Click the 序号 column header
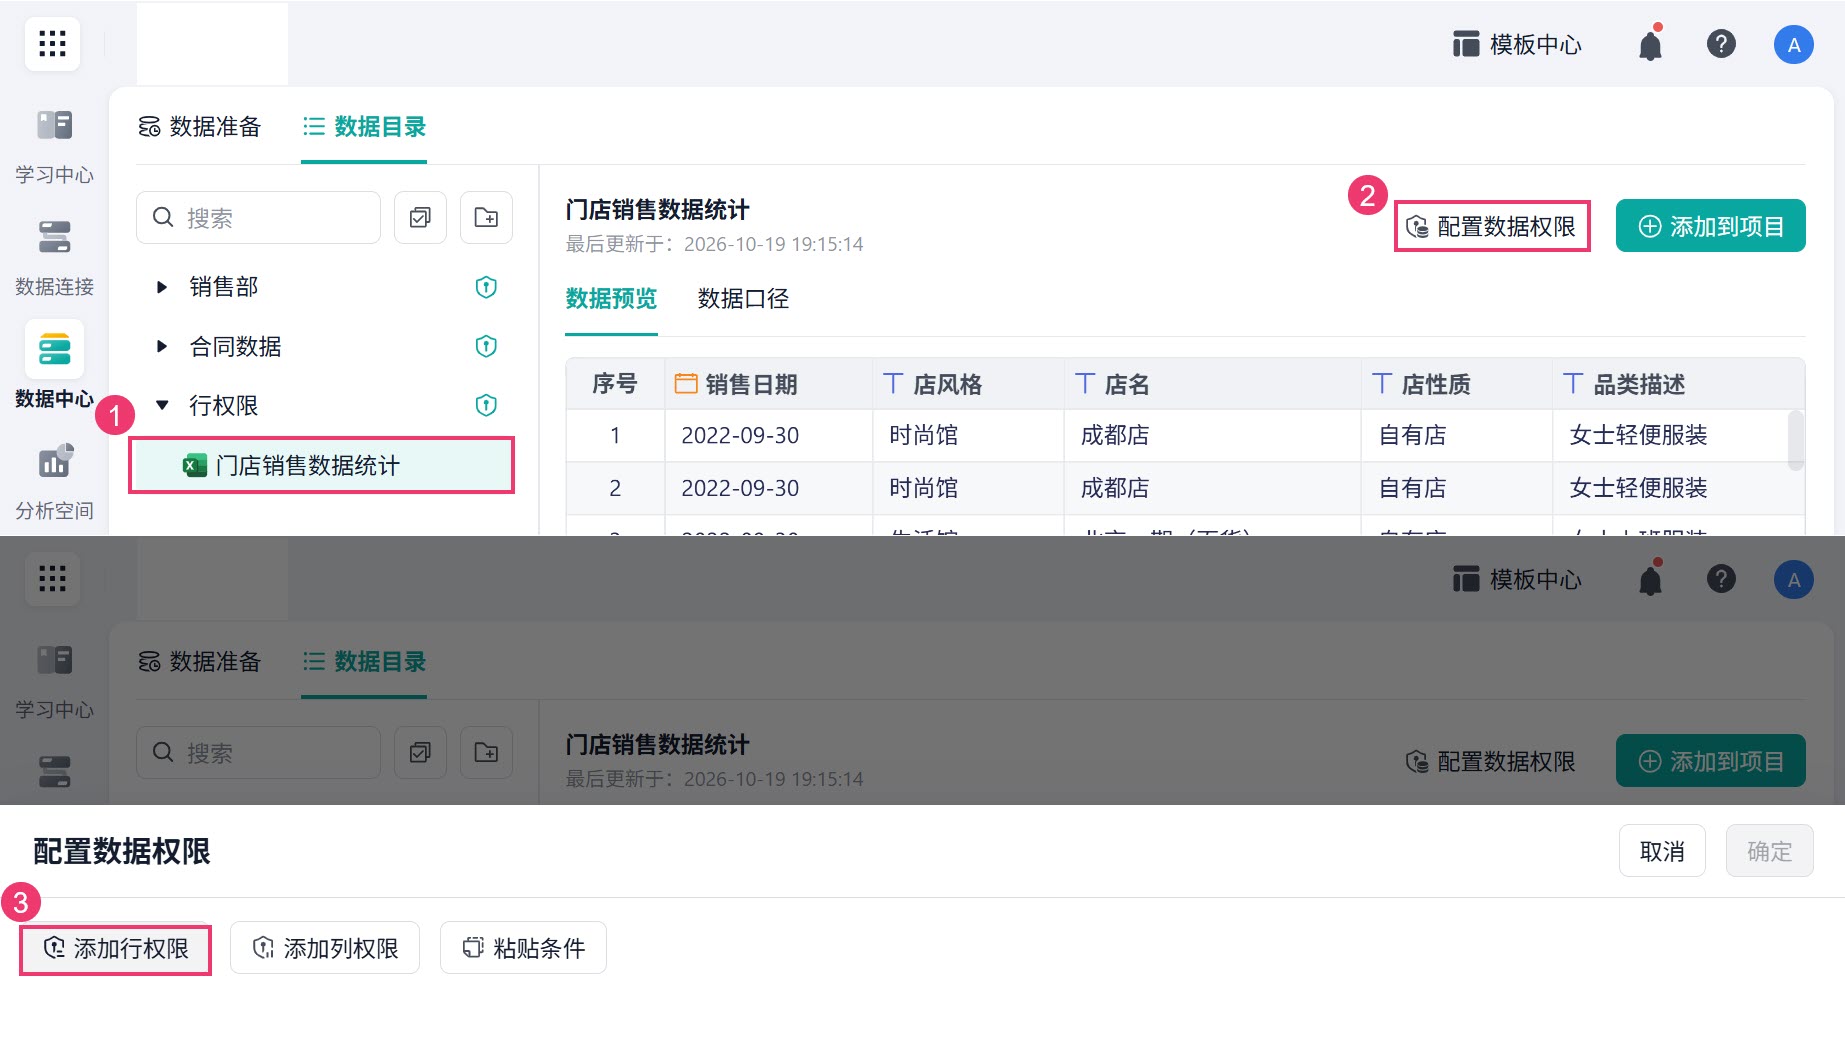 click(615, 384)
